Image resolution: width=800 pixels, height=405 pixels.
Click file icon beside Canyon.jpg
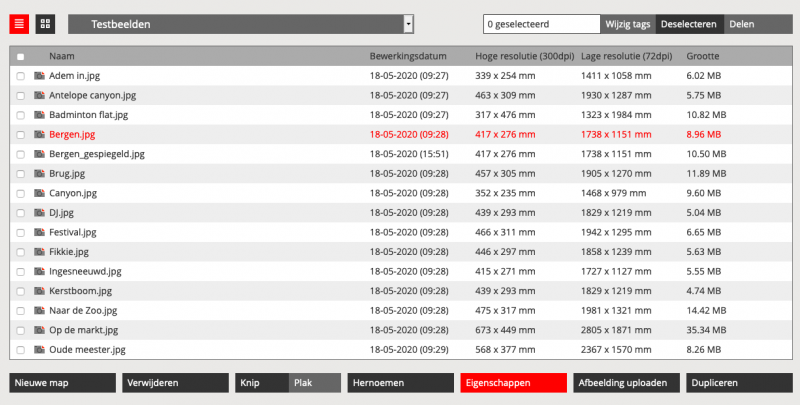pos(39,193)
